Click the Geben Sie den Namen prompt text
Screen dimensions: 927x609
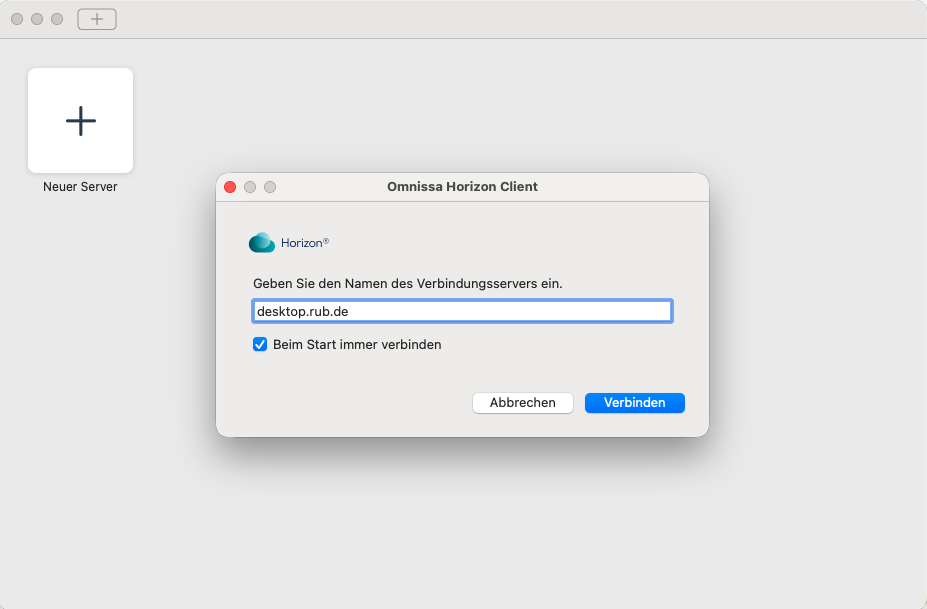[x=408, y=284]
